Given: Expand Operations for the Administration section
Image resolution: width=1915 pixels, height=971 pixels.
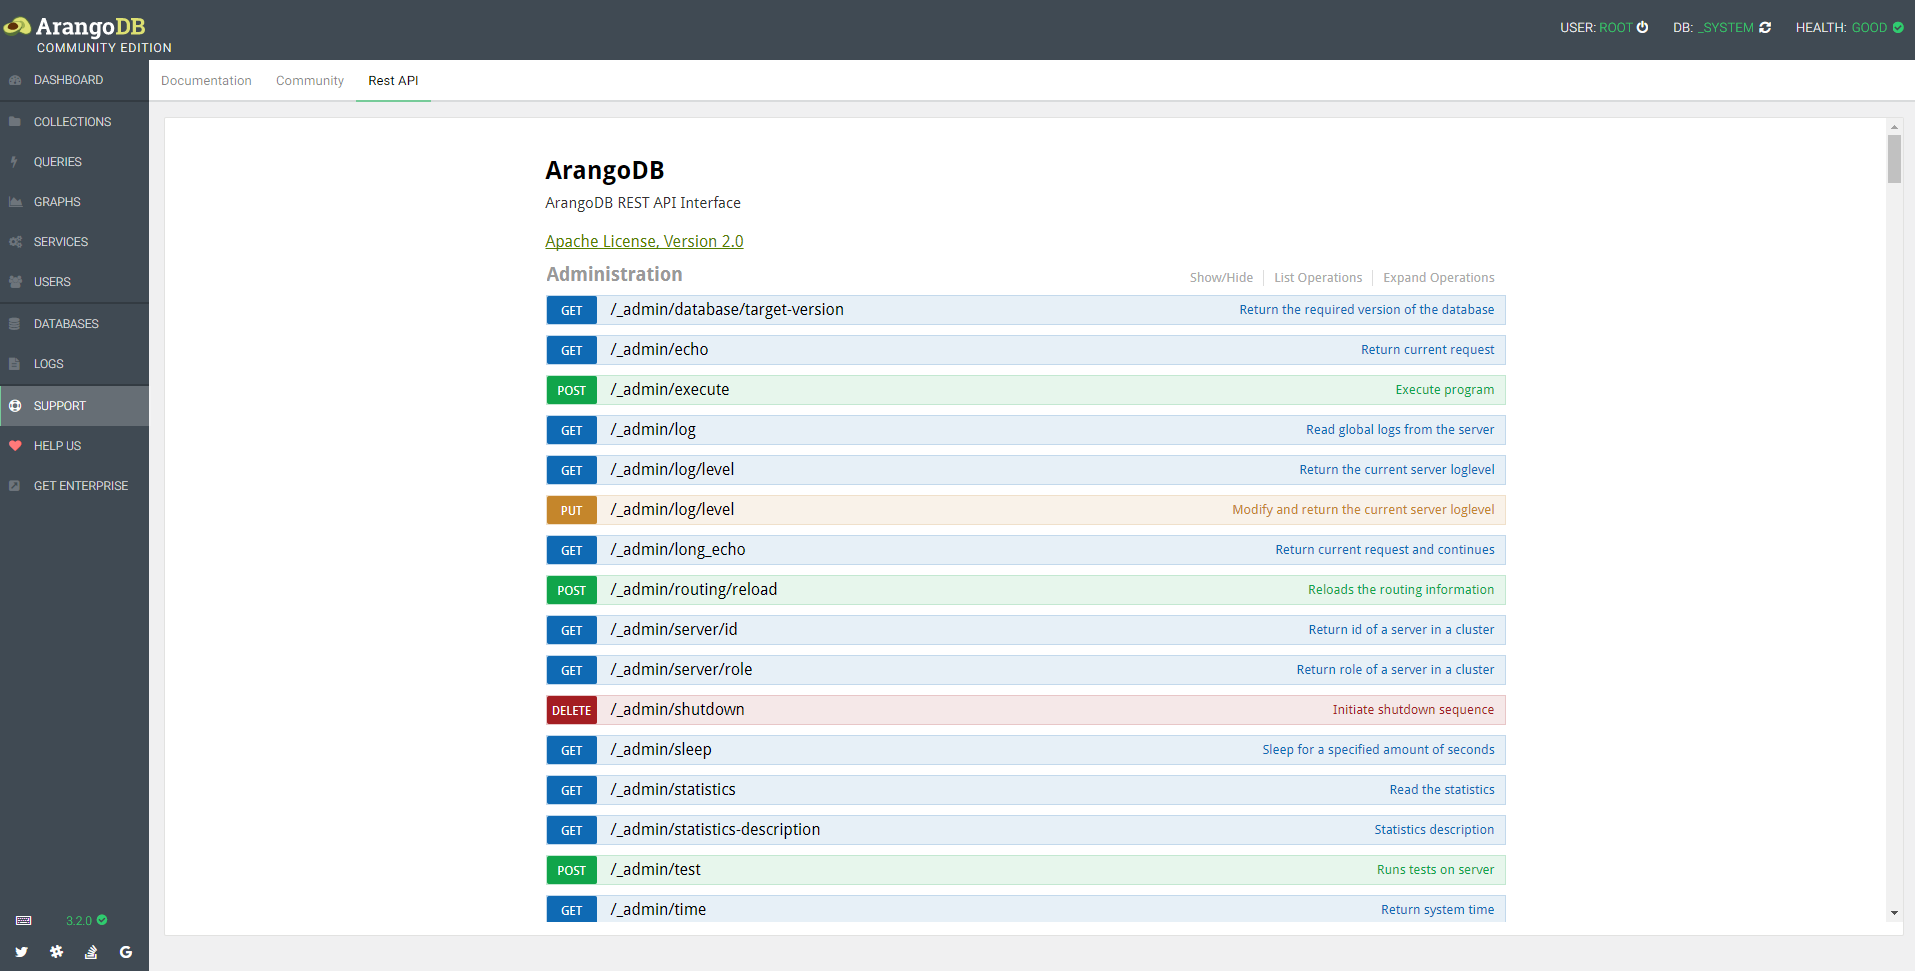Looking at the screenshot, I should (x=1438, y=278).
